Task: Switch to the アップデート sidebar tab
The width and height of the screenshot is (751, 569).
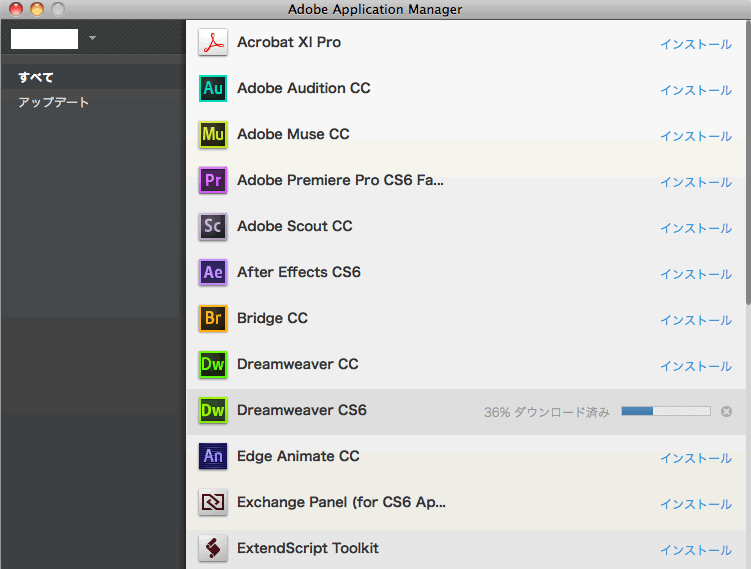Action: [x=54, y=102]
